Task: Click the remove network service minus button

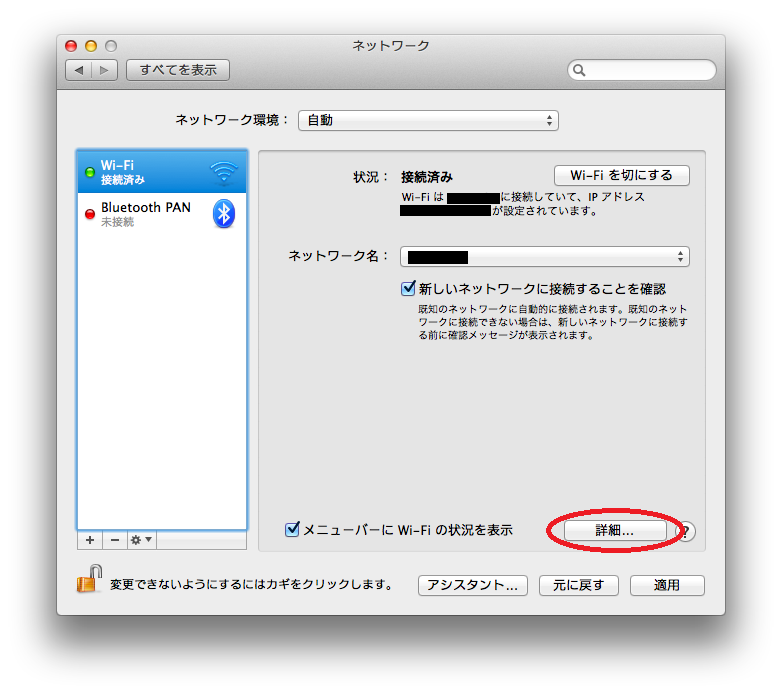Action: pyautogui.click(x=115, y=540)
